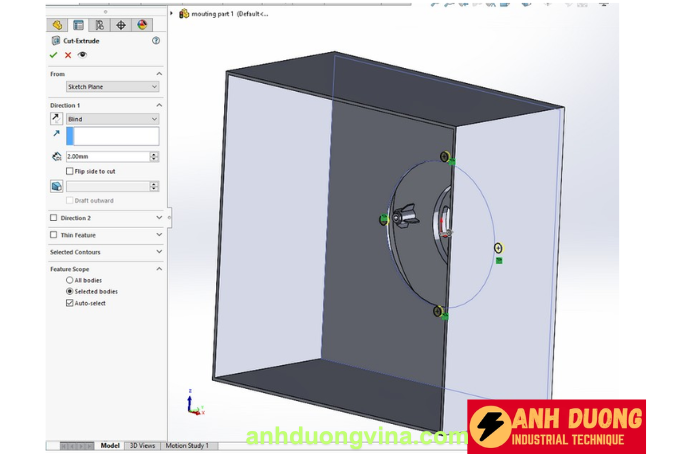Open Cut-Extrude help question mark
The width and height of the screenshot is (680, 454).
coord(156,41)
